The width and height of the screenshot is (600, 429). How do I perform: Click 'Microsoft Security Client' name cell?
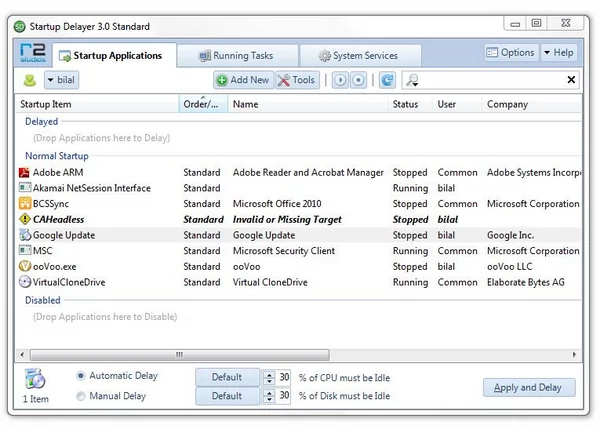point(284,251)
